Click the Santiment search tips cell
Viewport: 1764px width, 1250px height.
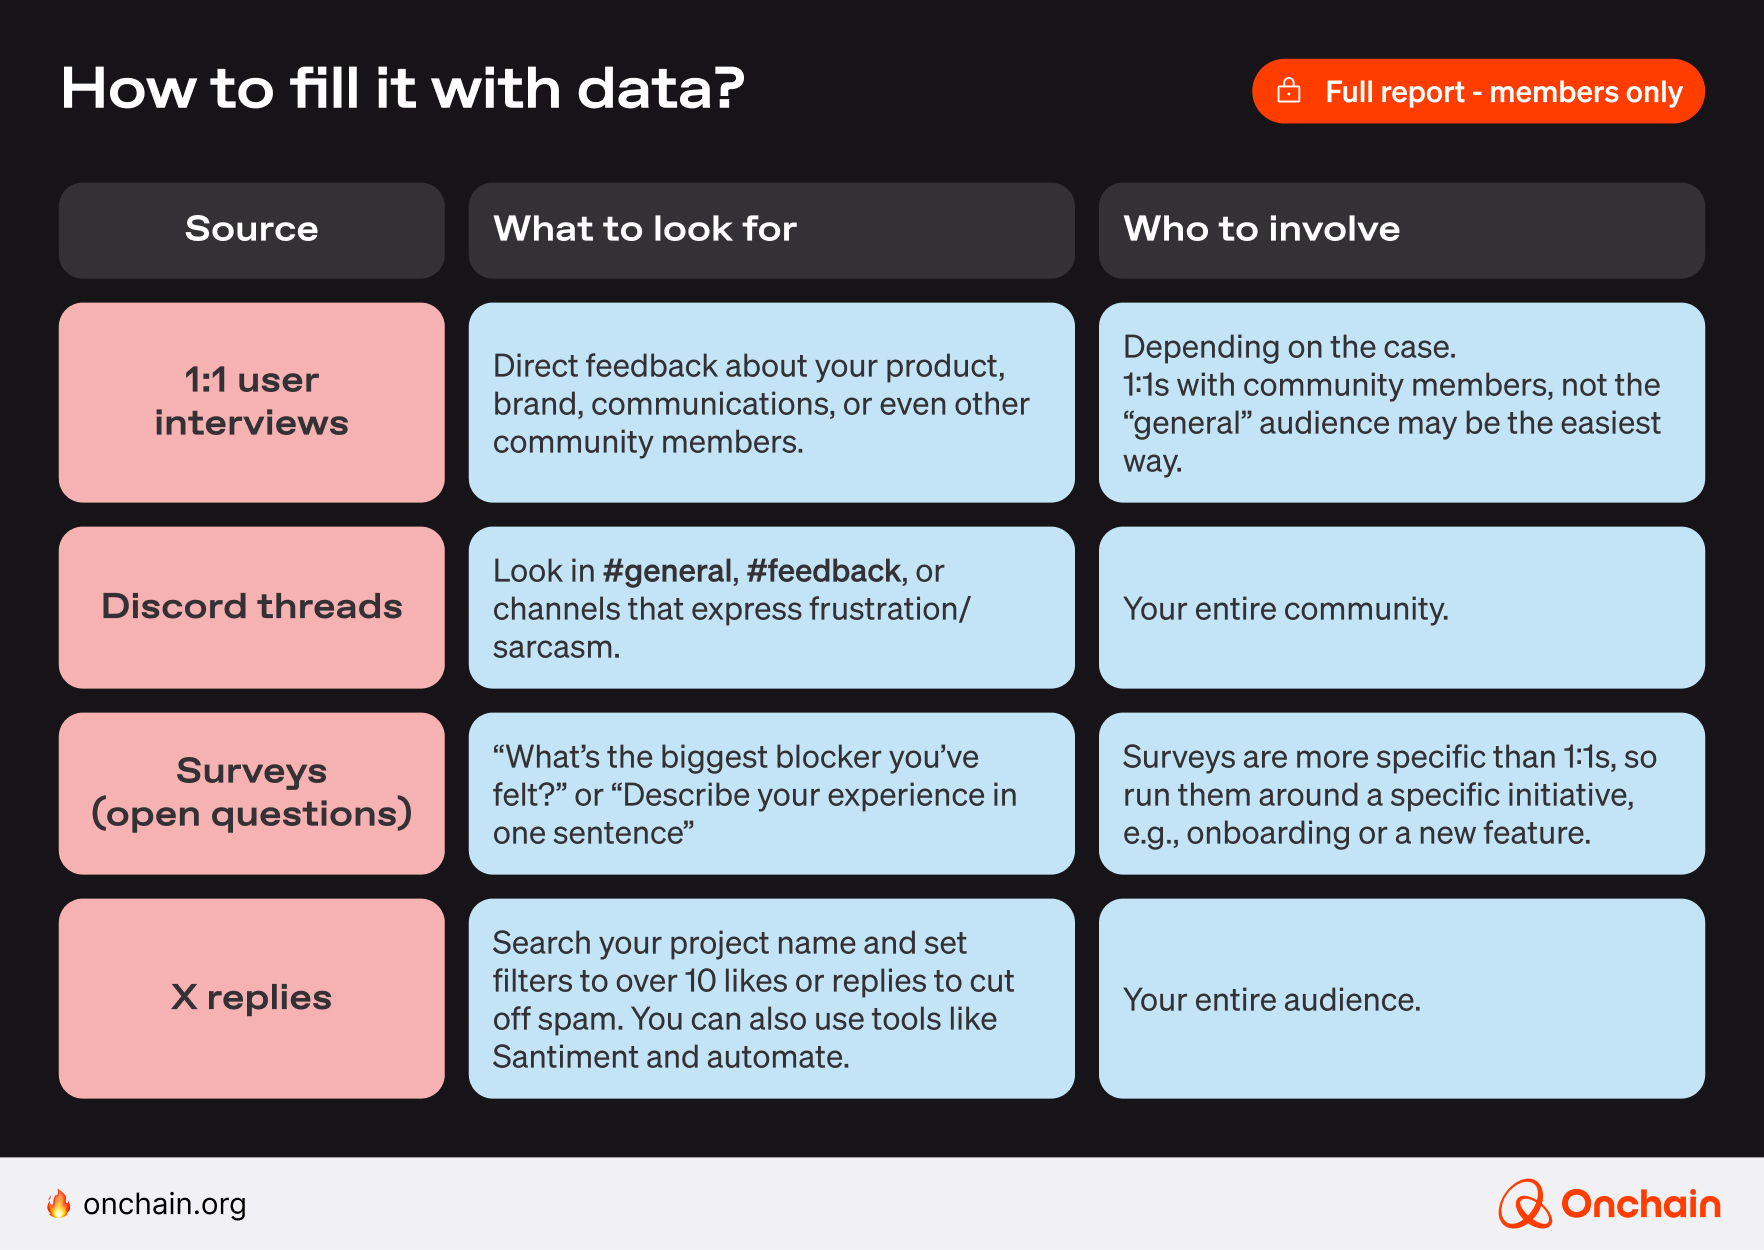click(x=771, y=999)
